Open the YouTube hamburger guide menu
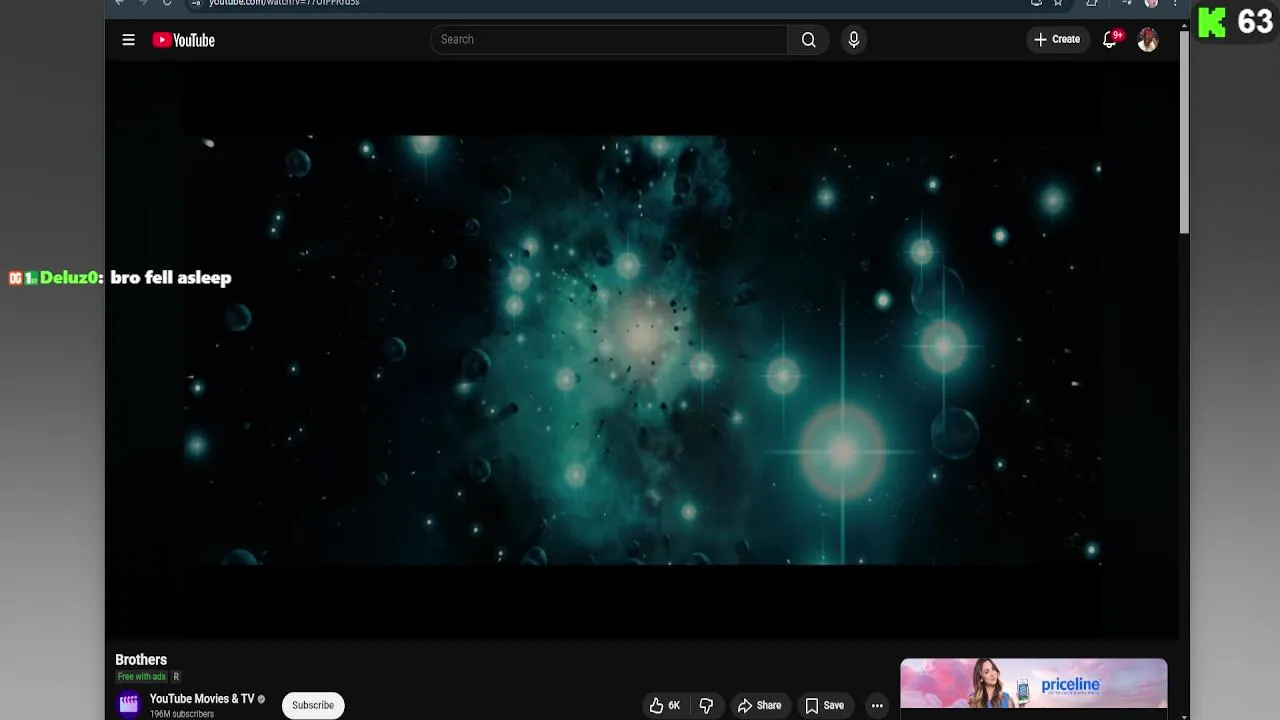The width and height of the screenshot is (1280, 720). 128,40
